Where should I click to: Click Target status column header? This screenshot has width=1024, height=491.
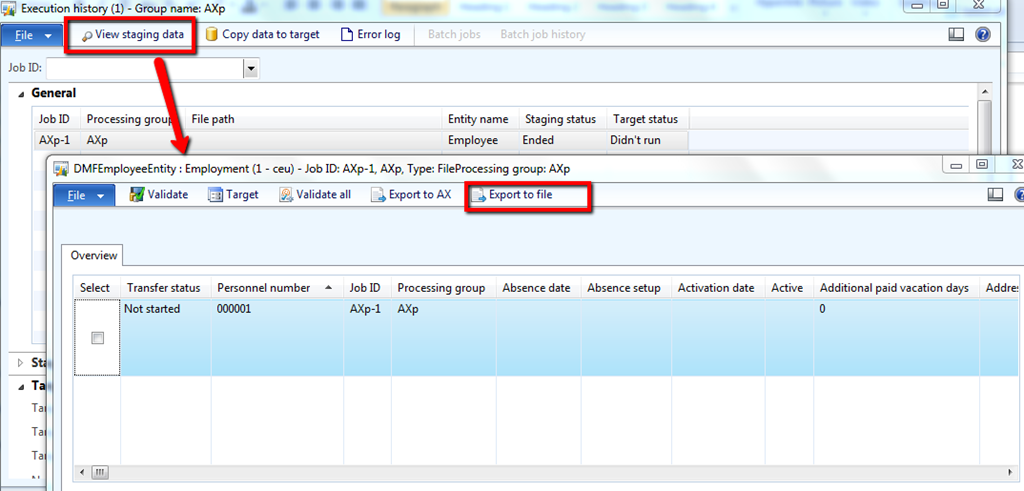[648, 119]
